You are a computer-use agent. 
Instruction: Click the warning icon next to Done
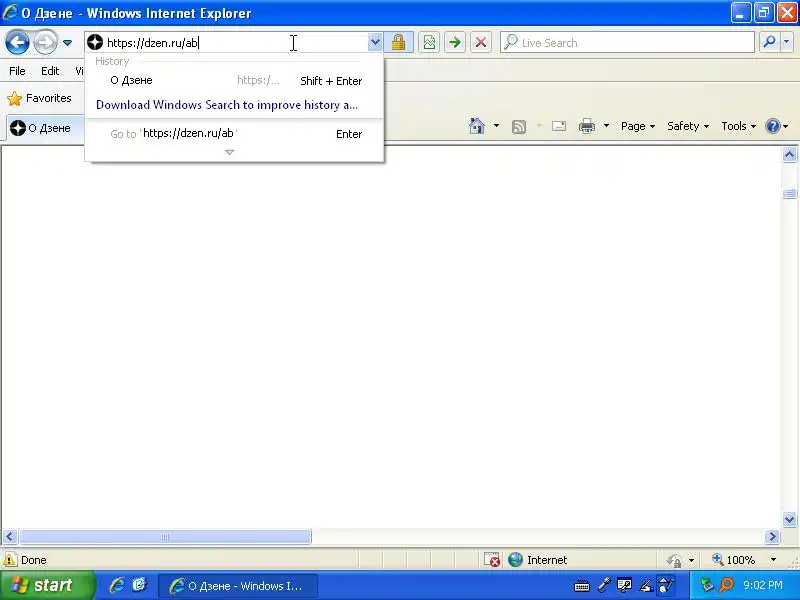(x=10, y=560)
